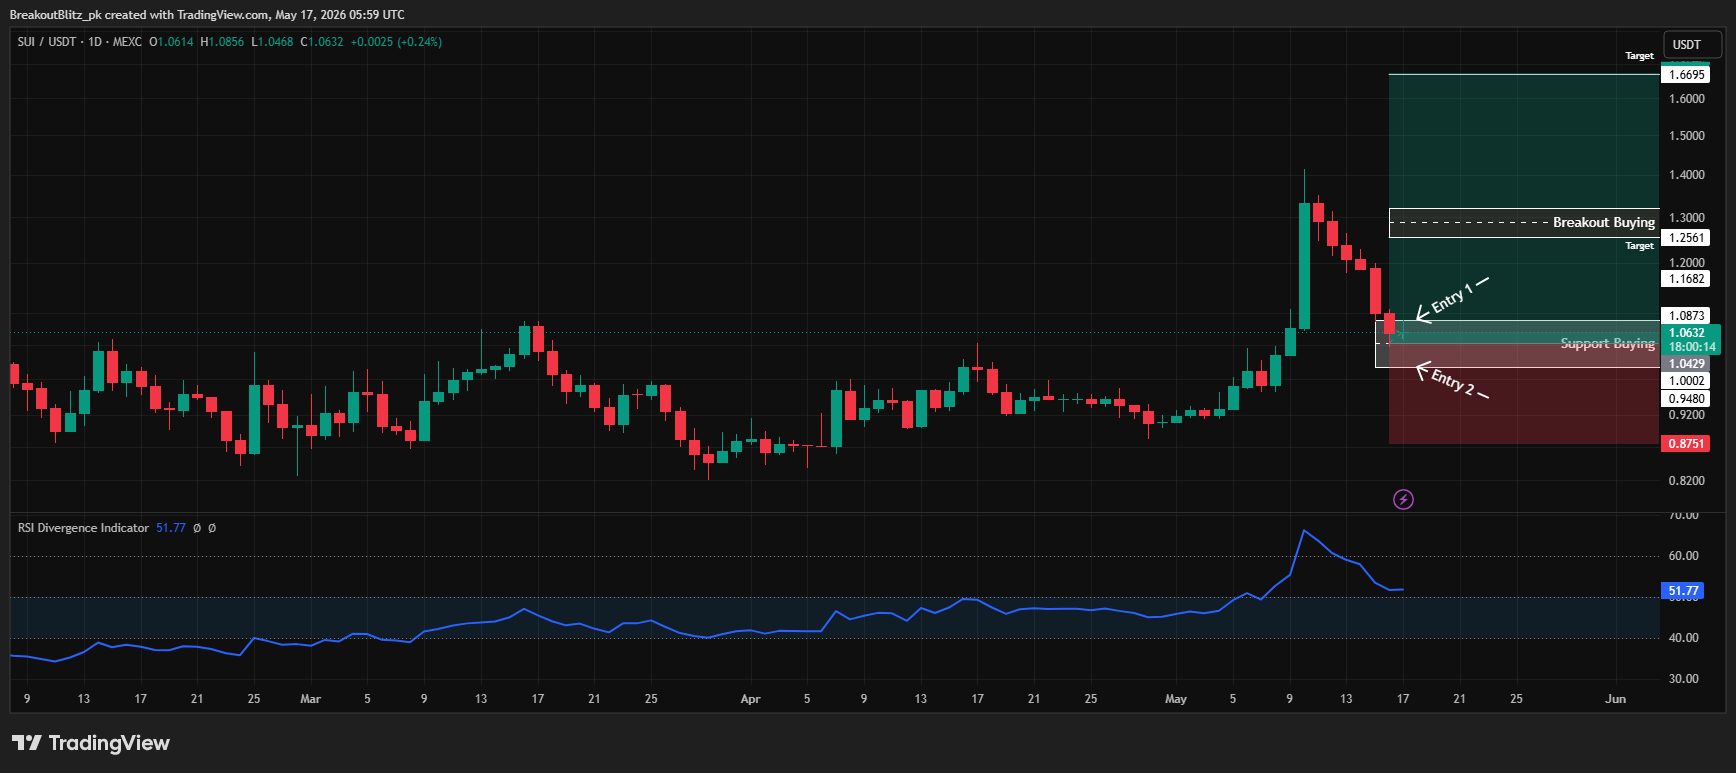Click the Mar label on time axis
The height and width of the screenshot is (773, 1736).
[311, 699]
